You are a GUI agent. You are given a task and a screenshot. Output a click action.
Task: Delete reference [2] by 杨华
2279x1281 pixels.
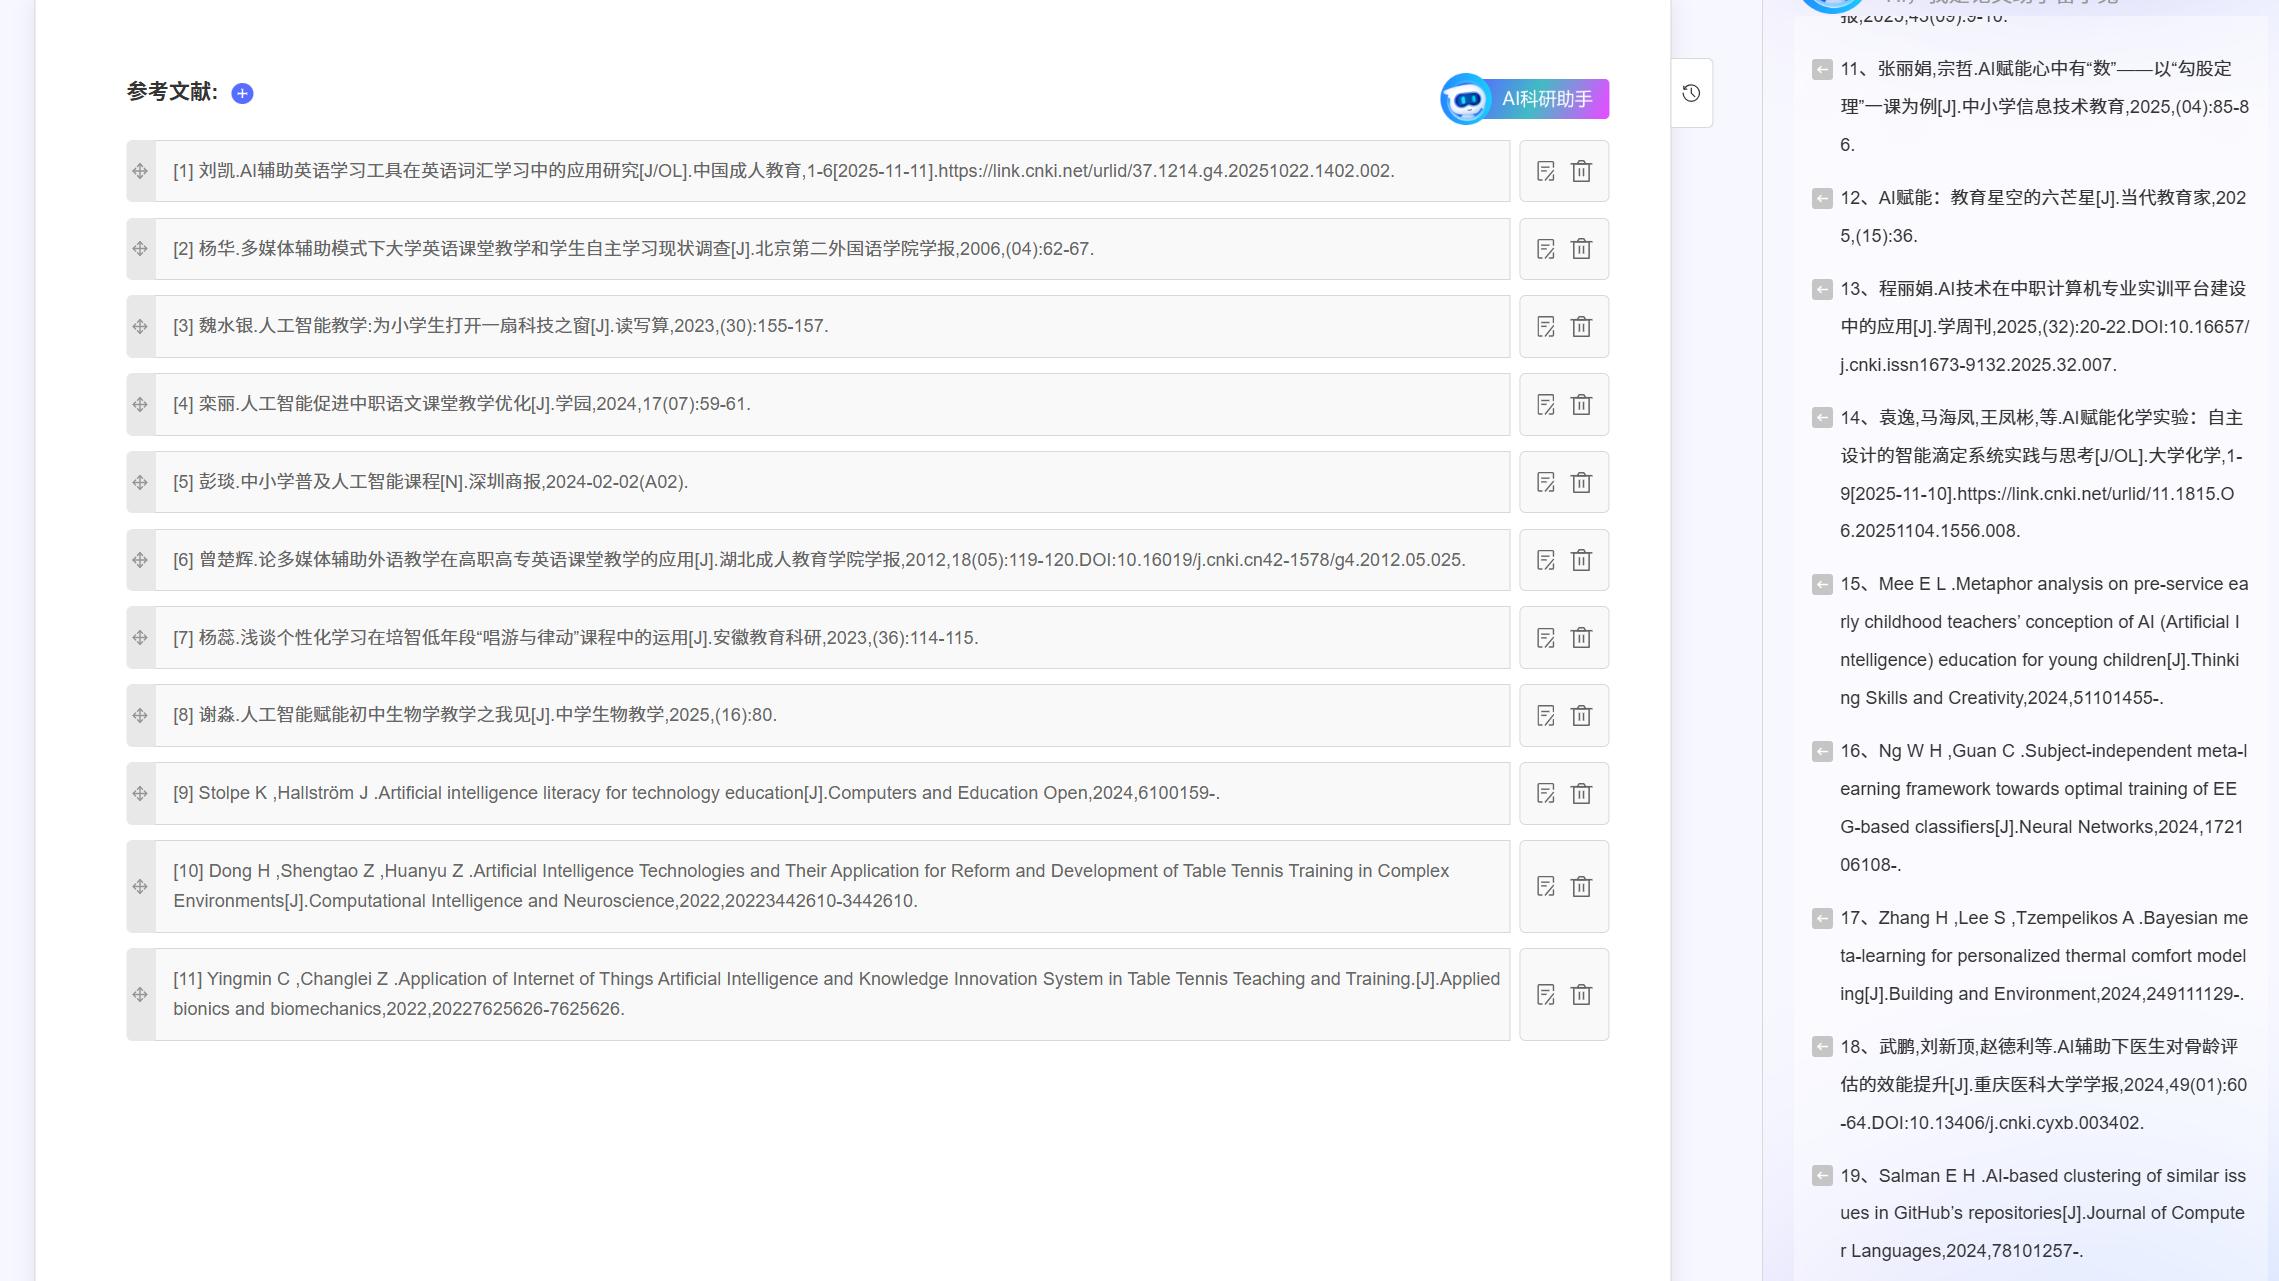pyautogui.click(x=1581, y=249)
